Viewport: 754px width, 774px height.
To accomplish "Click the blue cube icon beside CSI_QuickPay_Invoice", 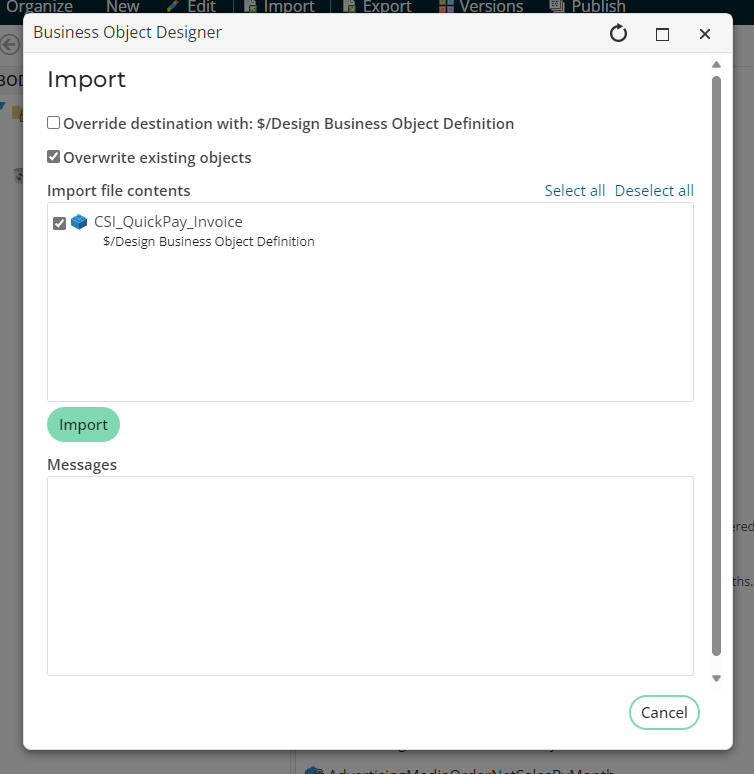I will coord(79,222).
